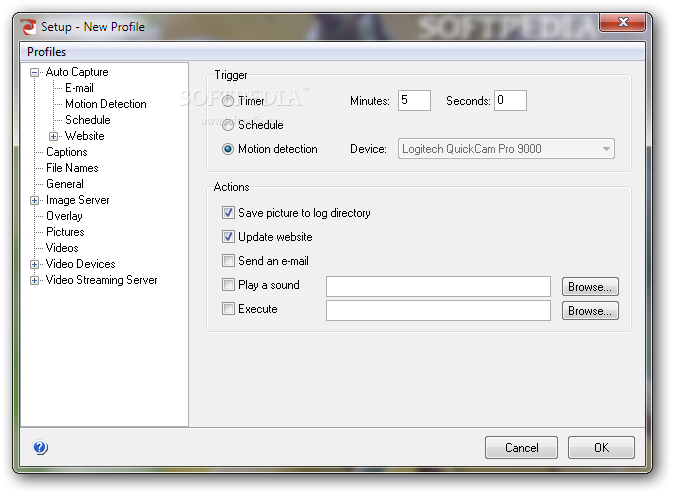Click the Cancel button
This screenshot has height=494, width=673.
click(521, 448)
